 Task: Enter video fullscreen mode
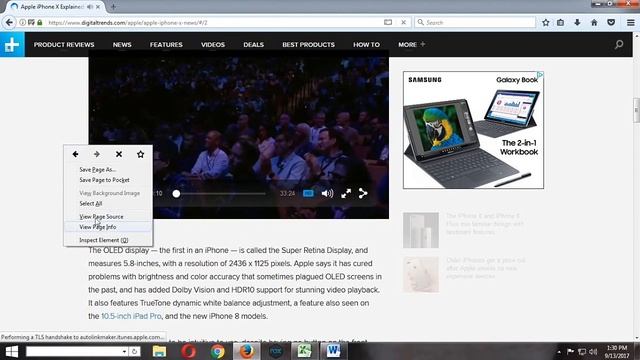pos(346,193)
